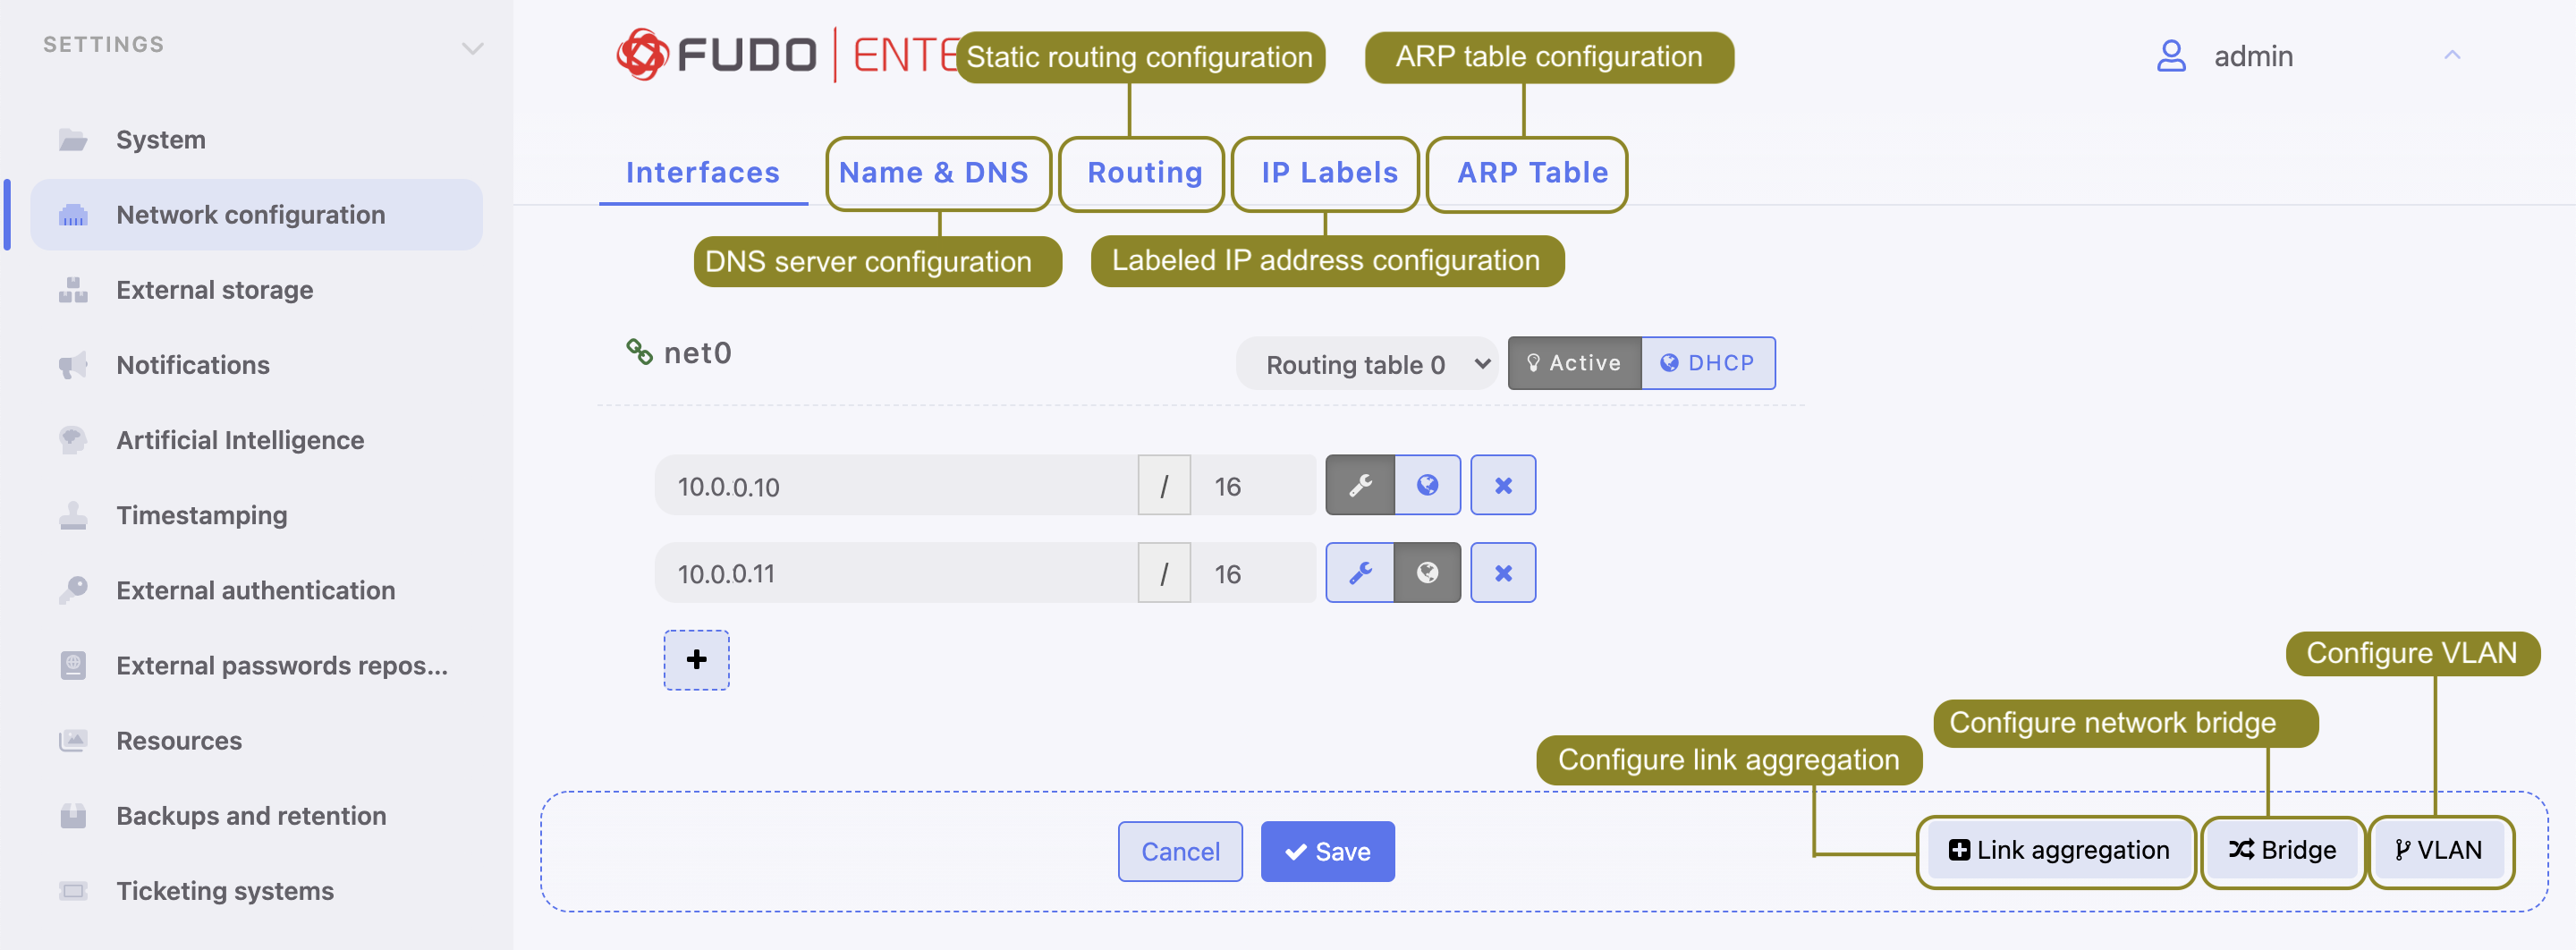This screenshot has width=2576, height=950.
Task: Click the globe icon for 10.0.0.11
Action: pos(1427,573)
